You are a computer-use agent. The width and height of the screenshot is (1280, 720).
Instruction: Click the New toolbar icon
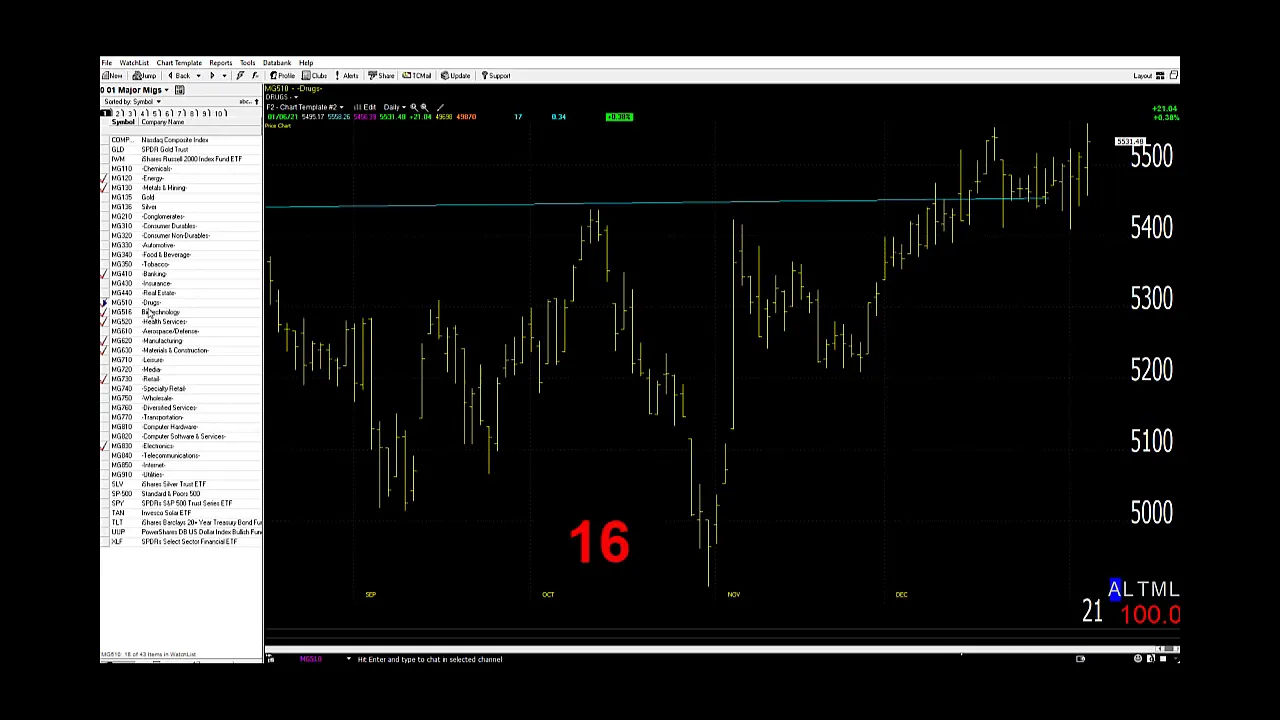(112, 76)
